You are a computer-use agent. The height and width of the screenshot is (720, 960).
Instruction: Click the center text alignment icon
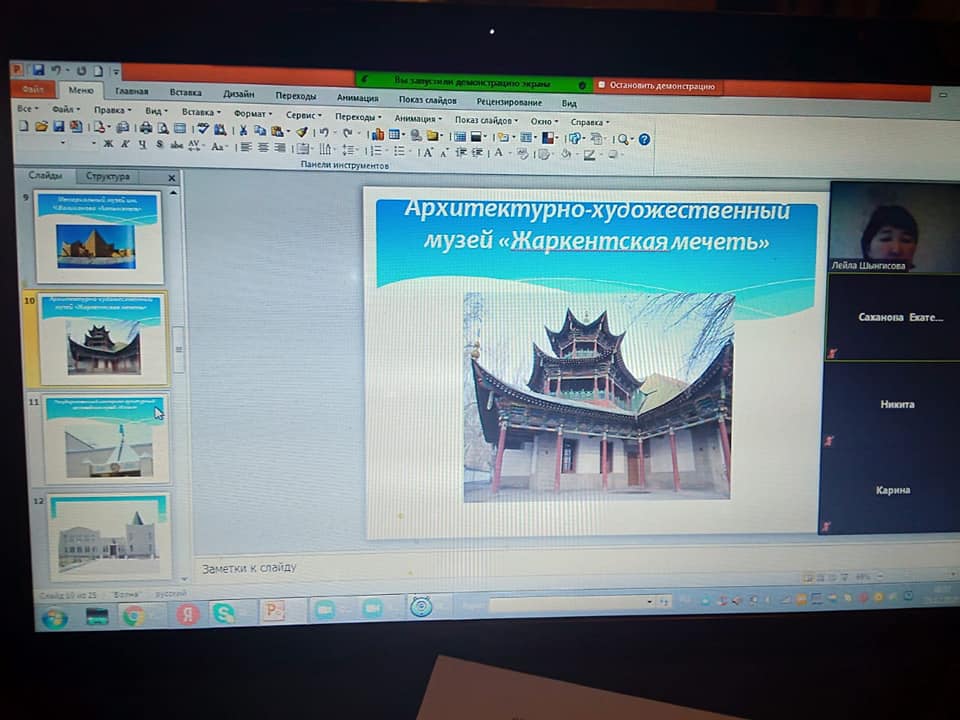(x=263, y=148)
